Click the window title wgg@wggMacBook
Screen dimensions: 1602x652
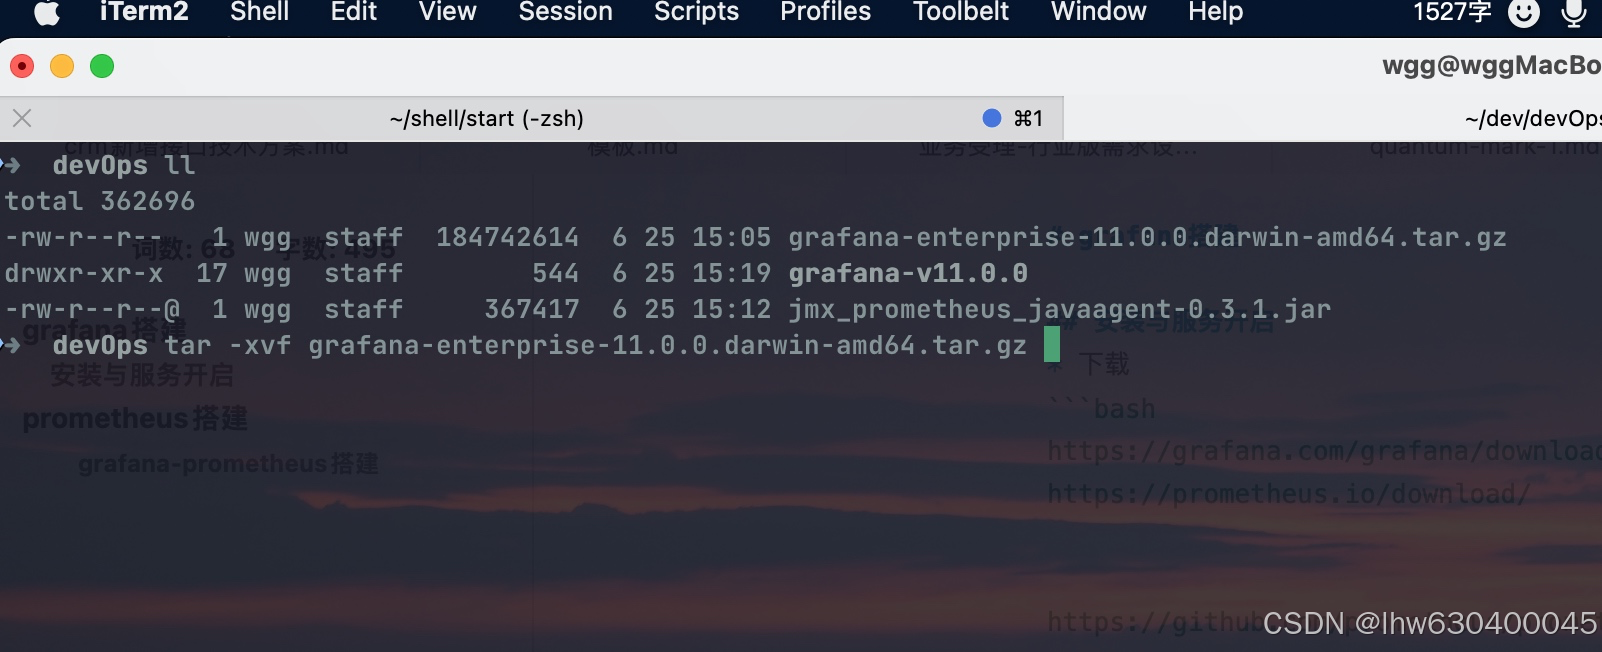[1491, 66]
